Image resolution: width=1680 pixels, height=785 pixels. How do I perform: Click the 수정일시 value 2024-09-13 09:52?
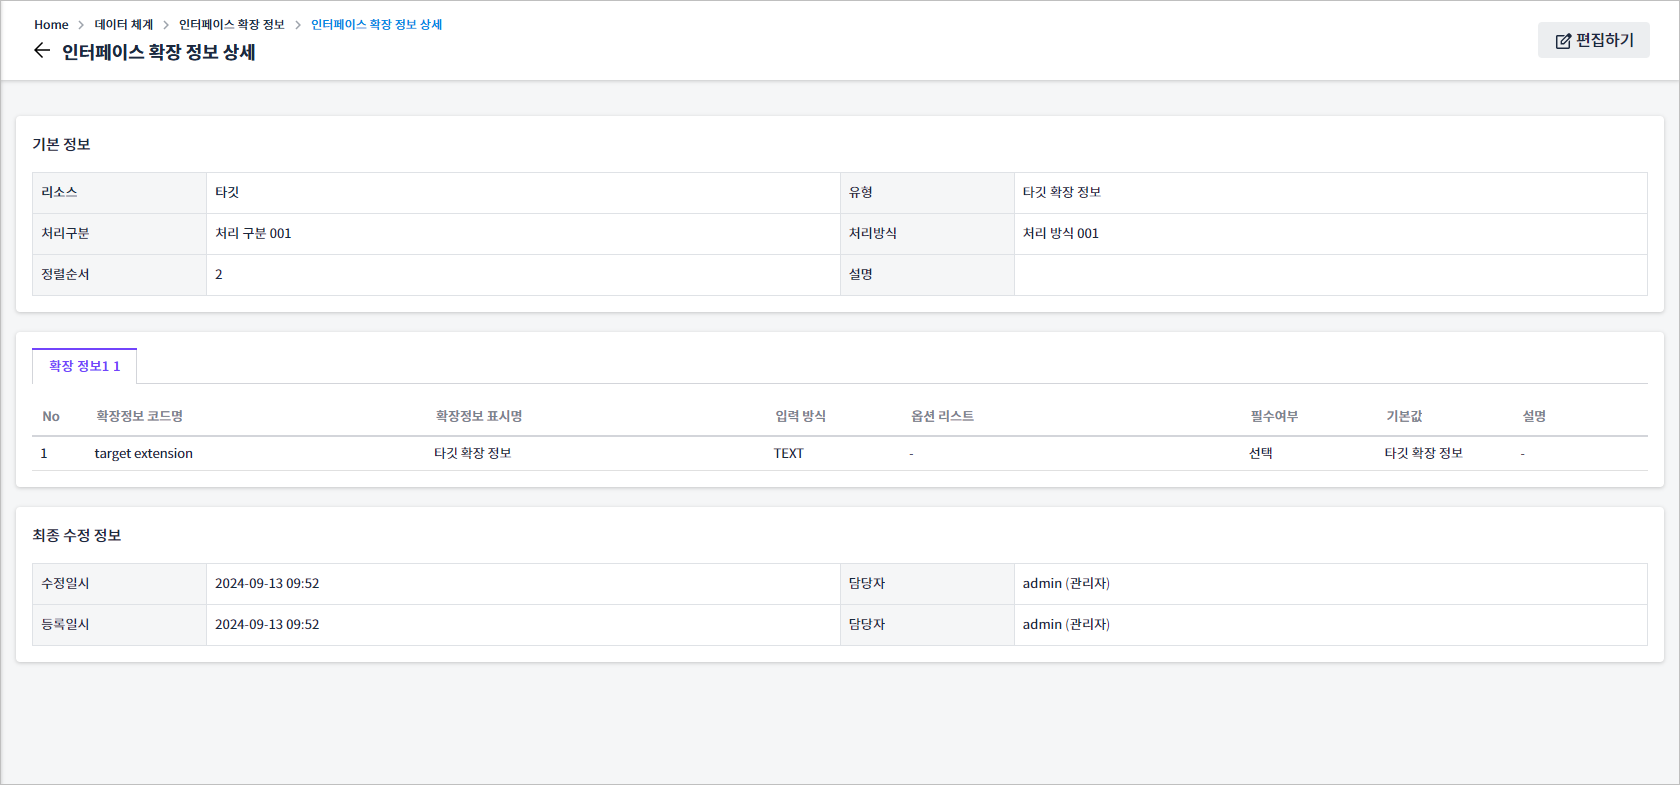tap(267, 583)
